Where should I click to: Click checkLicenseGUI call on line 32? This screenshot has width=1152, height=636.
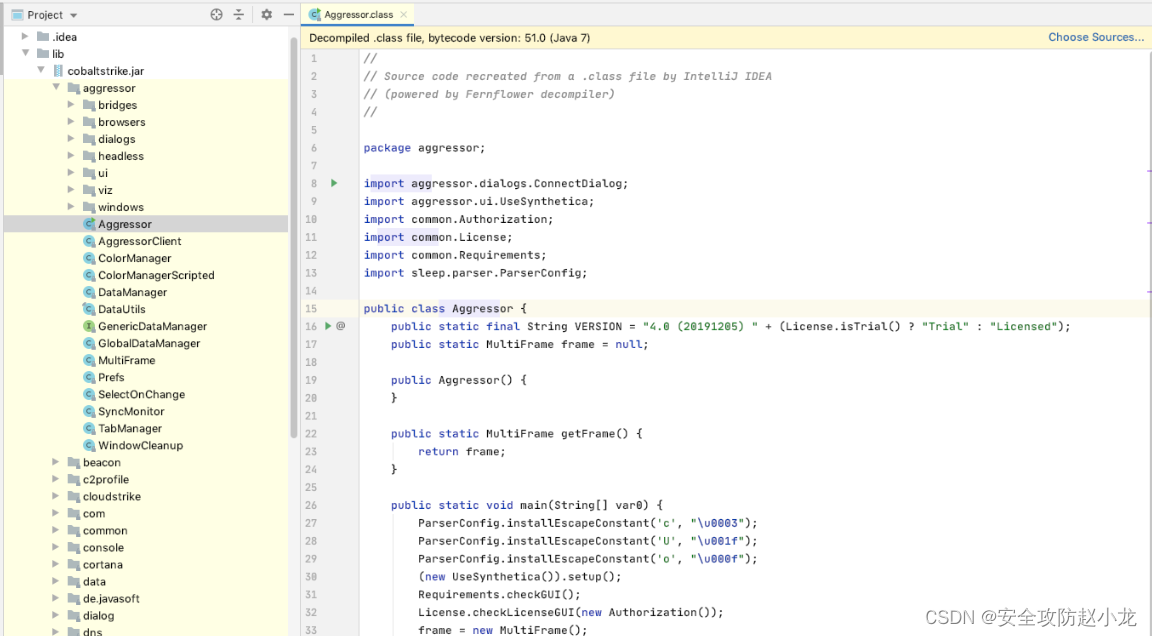(523, 612)
